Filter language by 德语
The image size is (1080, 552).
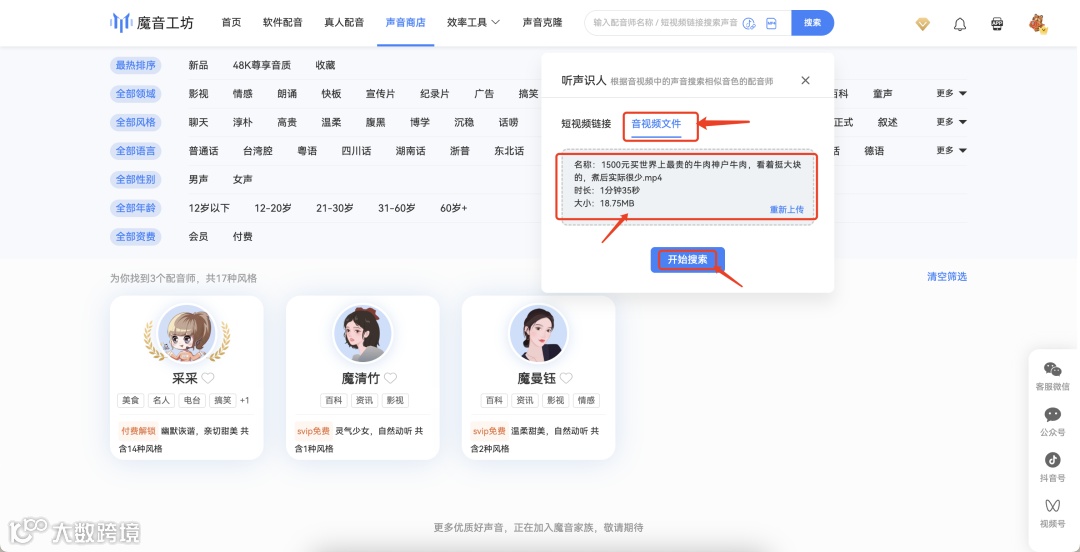[x=874, y=150]
